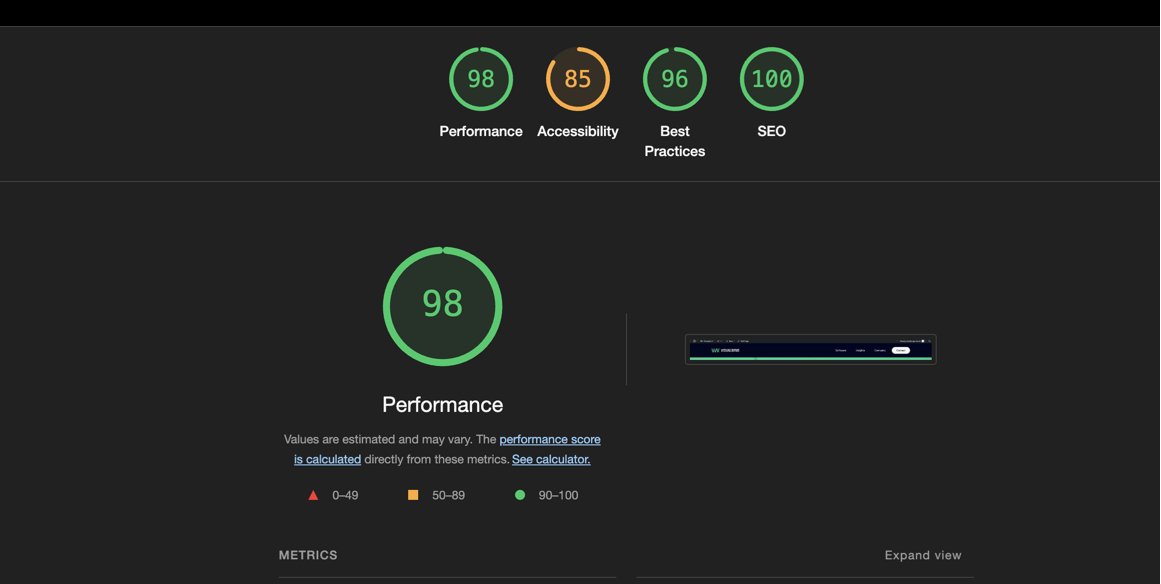
Task: Click the orange square 50–89 legend icon
Action: click(413, 495)
